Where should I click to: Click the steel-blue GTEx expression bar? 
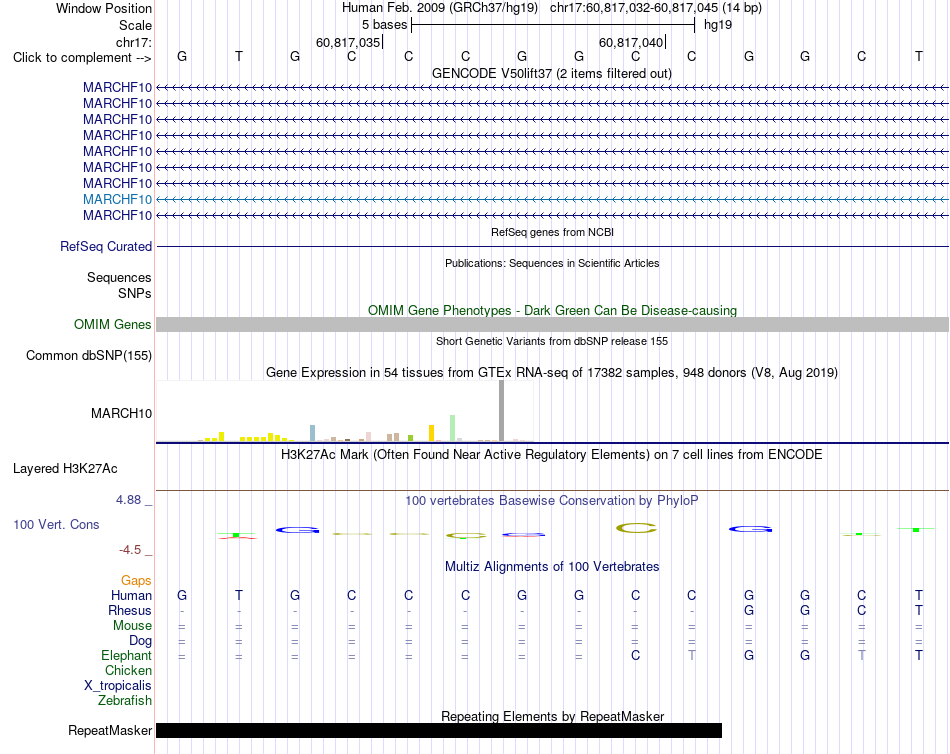[313, 433]
